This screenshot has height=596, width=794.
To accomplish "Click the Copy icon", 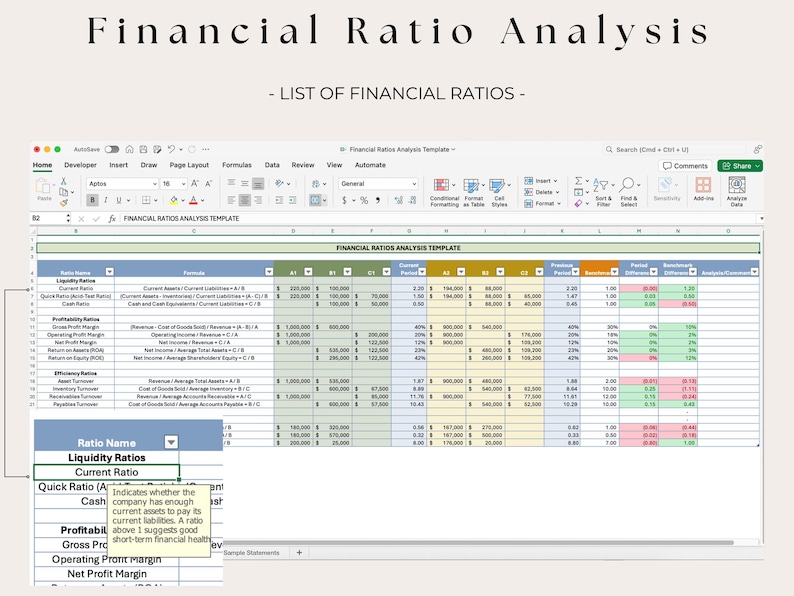I will 63,192.
